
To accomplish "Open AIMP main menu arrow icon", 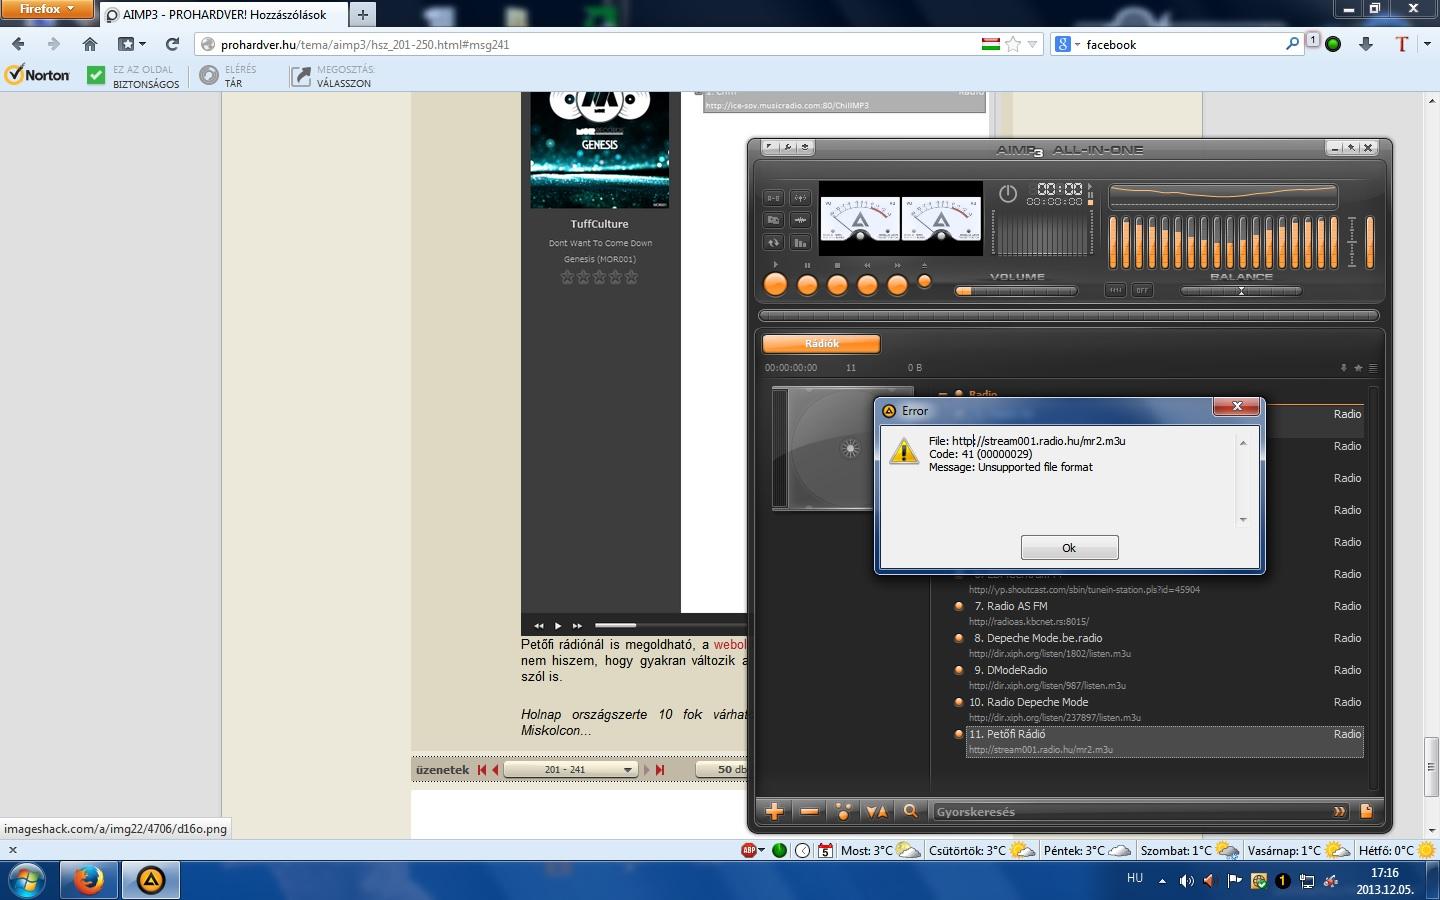I will point(770,147).
